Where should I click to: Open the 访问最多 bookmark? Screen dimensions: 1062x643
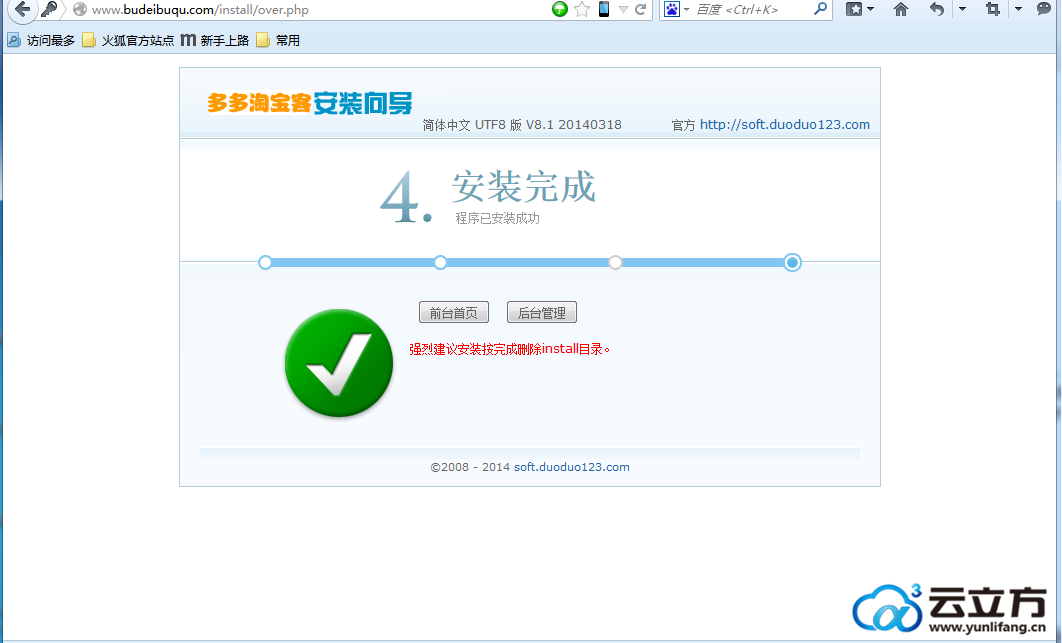[x=41, y=41]
